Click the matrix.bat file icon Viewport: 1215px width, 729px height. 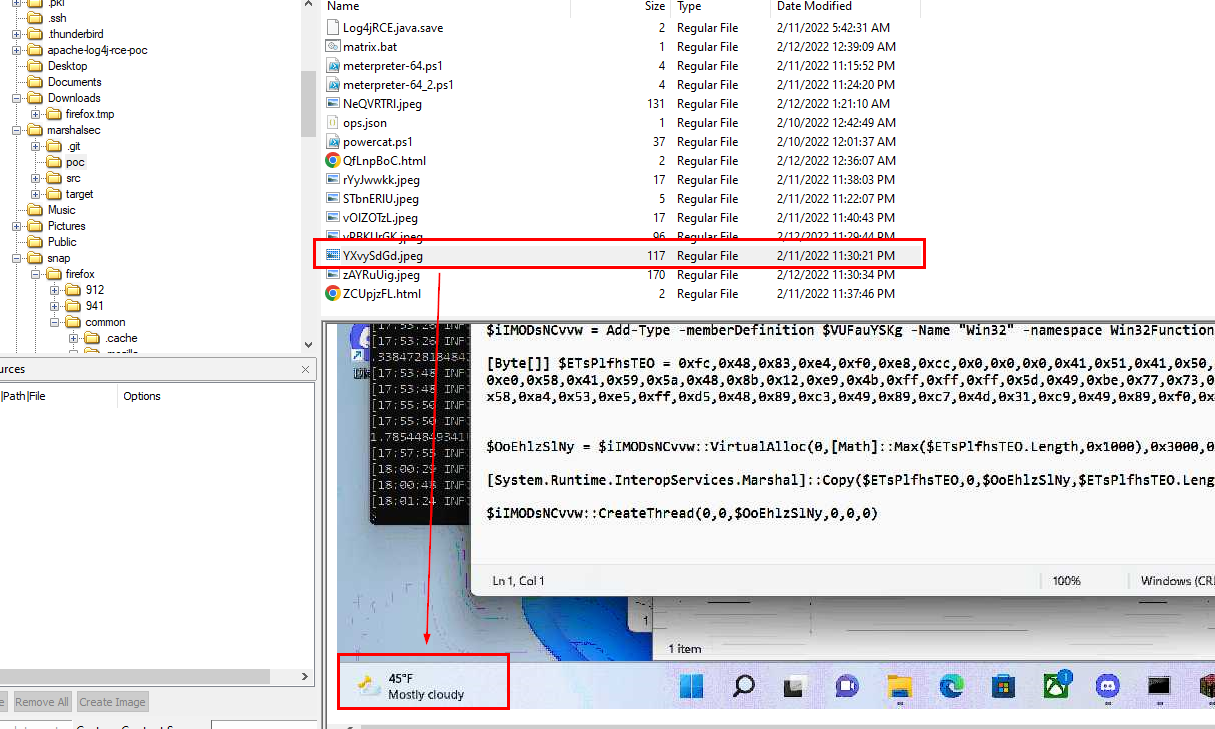[x=333, y=47]
